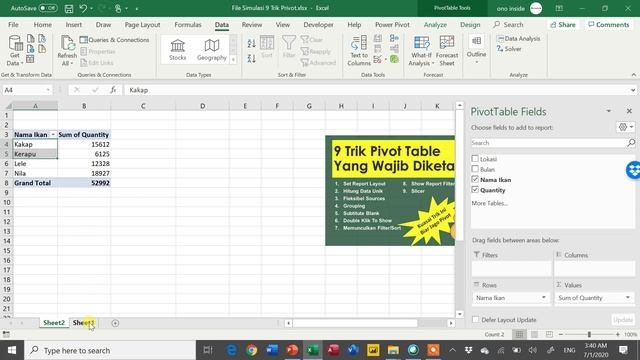Select the Grand Total cell
Image resolution: width=640 pixels, height=360 pixels.
[36, 183]
